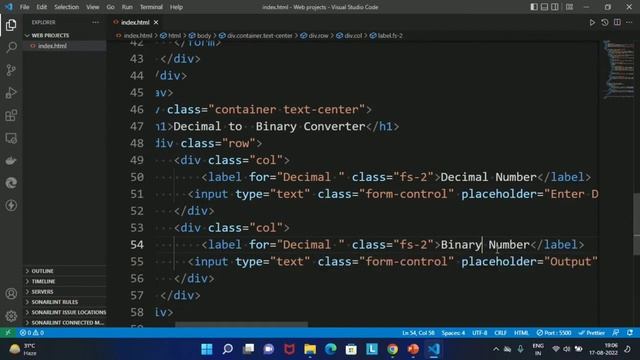Click the editor minimap code overview
Image resolution: width=640 pixels, height=360 pixels.
pyautogui.click(x=618, y=69)
